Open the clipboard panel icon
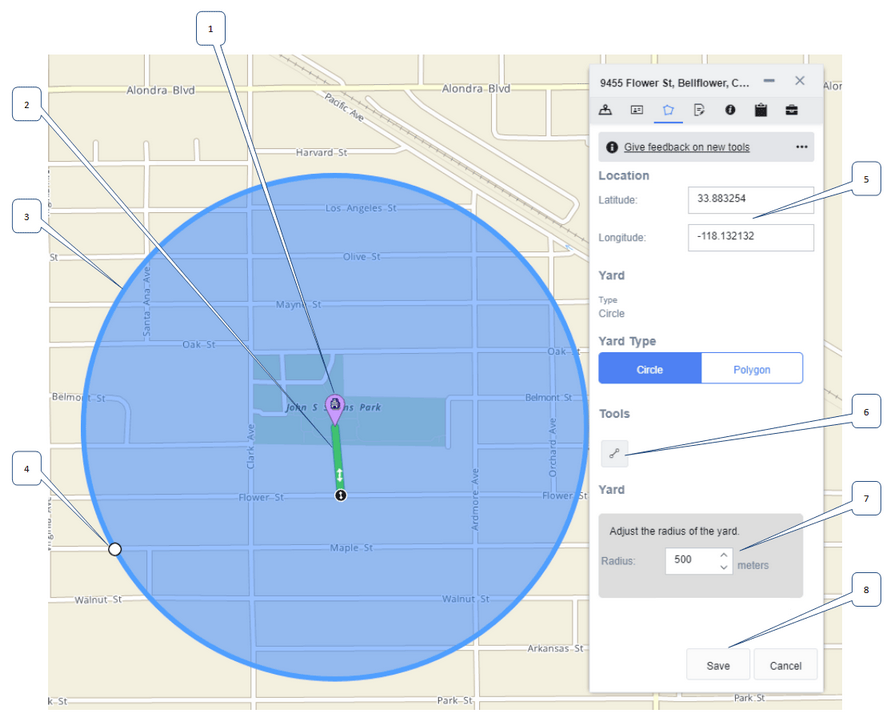Image resolution: width=891 pixels, height=714 pixels. [x=761, y=110]
